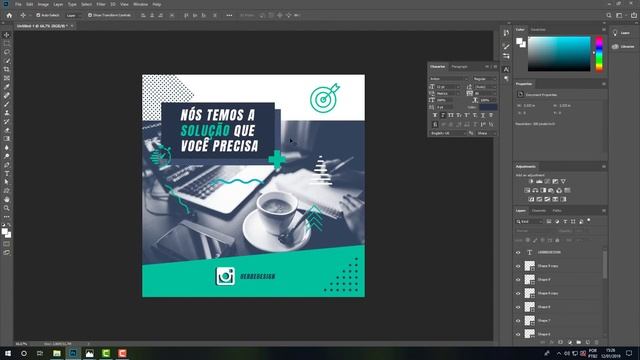
Task: Click the hue spectrum slider in Color panel
Action: coord(599,54)
